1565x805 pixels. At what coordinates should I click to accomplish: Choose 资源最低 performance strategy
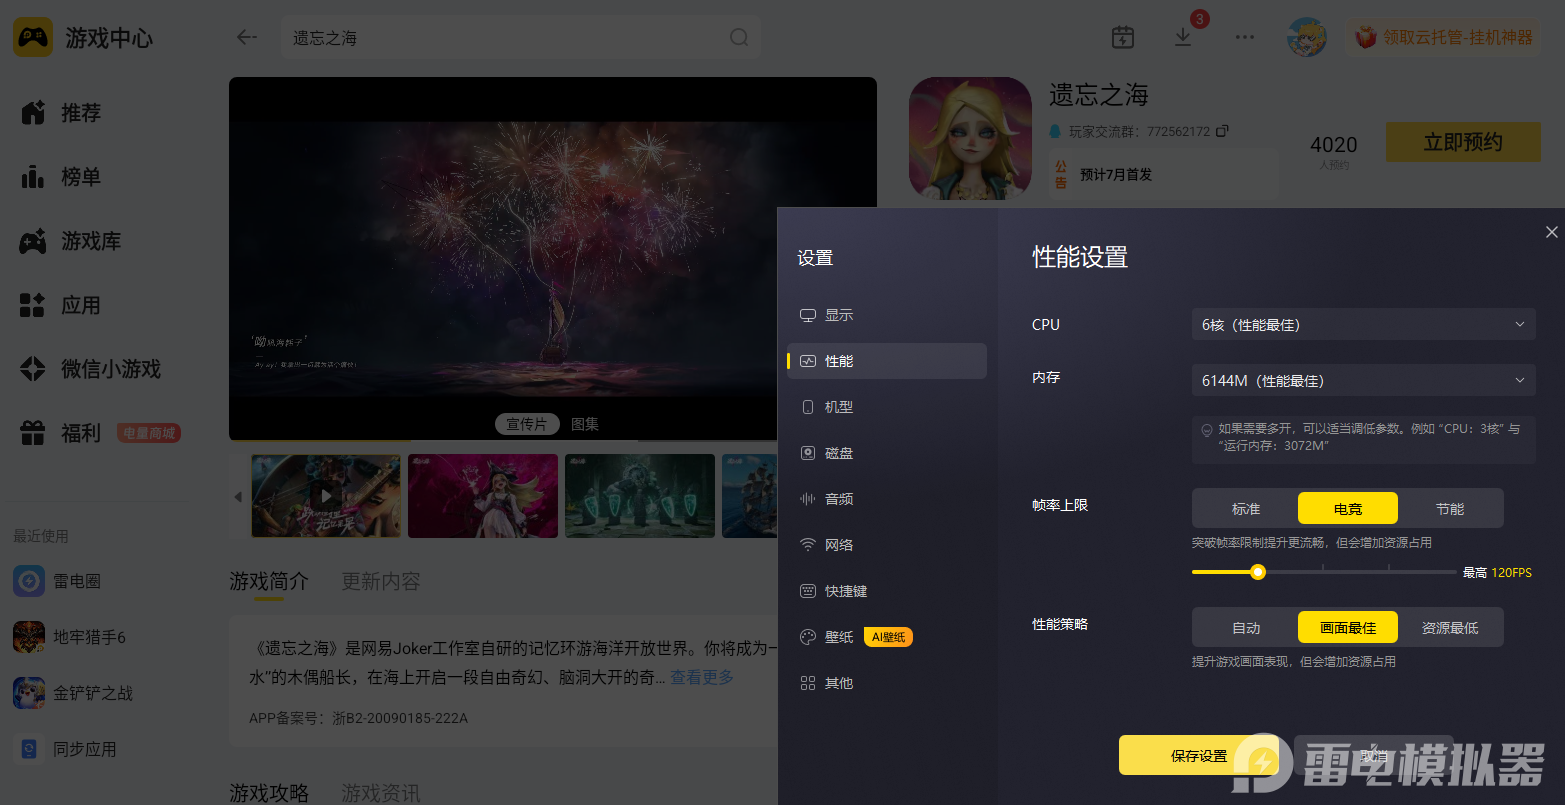click(1450, 628)
